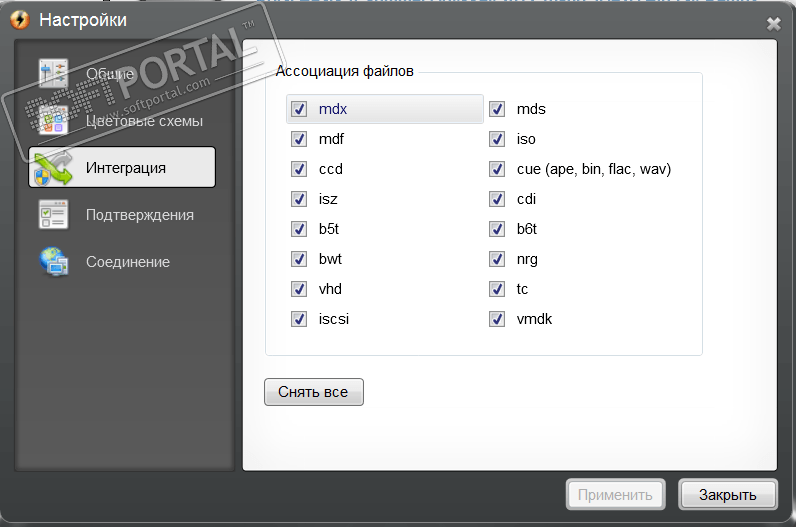Open the General settings sliders icon

tap(52, 74)
